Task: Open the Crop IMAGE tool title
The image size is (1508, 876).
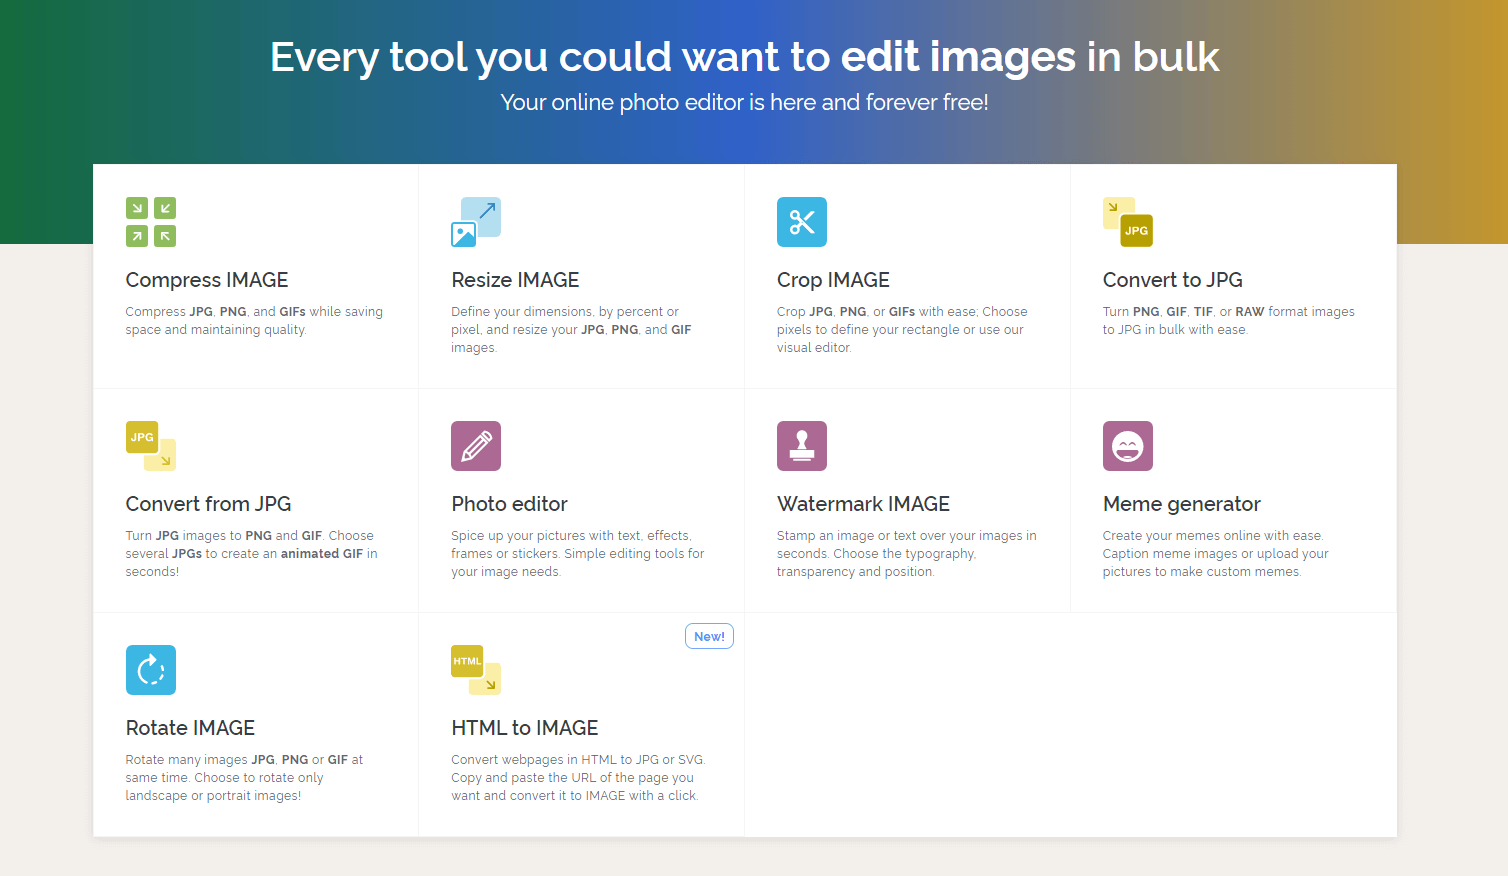Action: coord(833,280)
